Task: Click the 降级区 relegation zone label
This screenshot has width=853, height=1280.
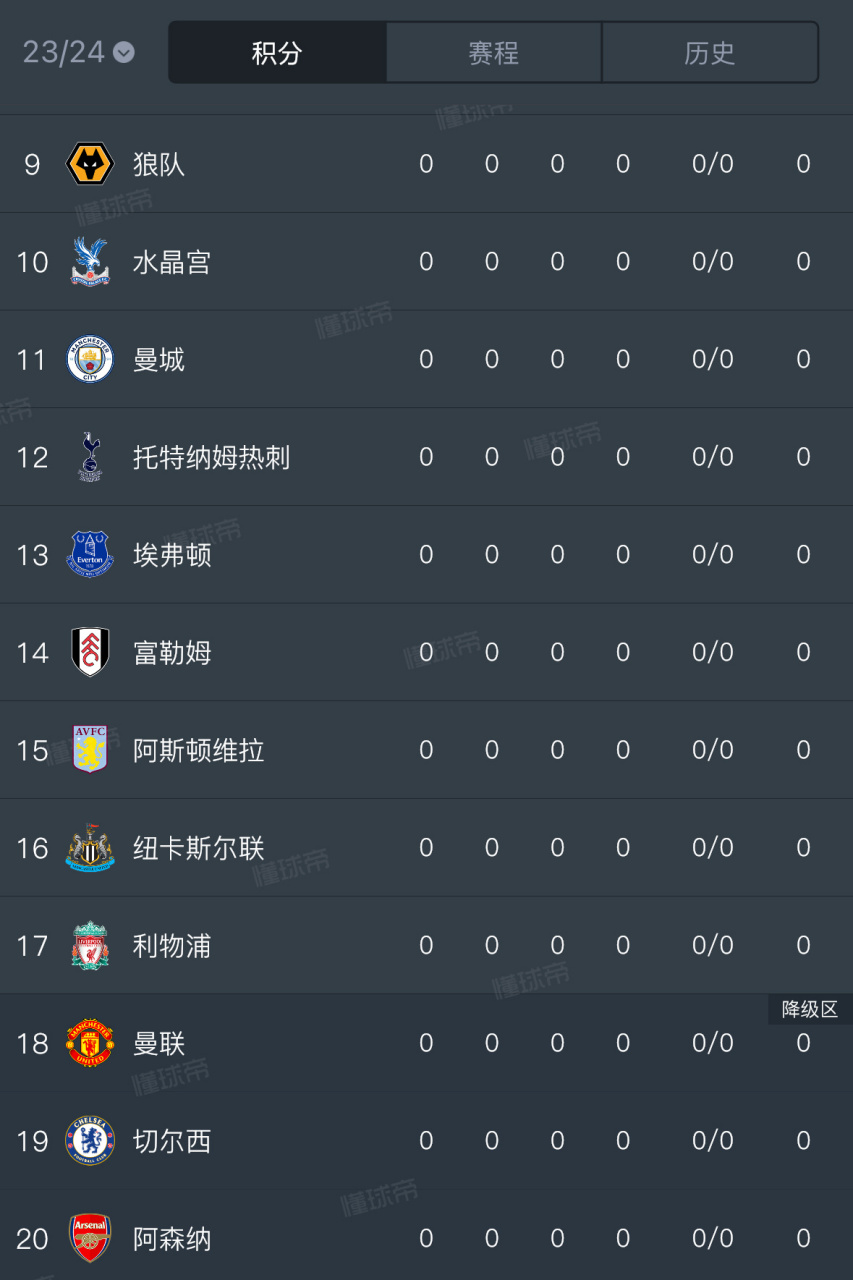Action: [810, 1009]
